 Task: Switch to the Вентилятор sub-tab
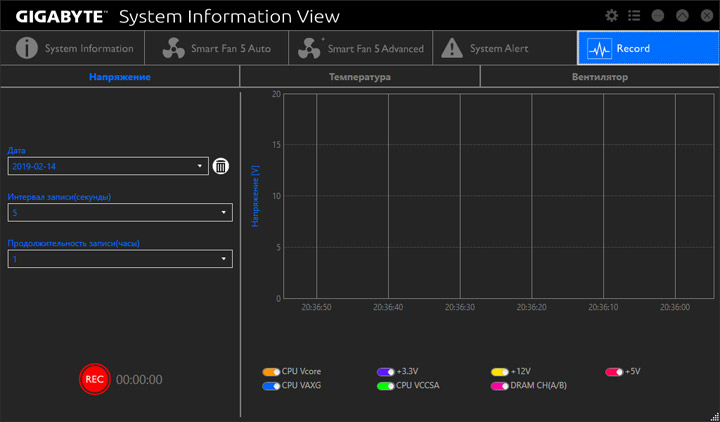point(600,77)
